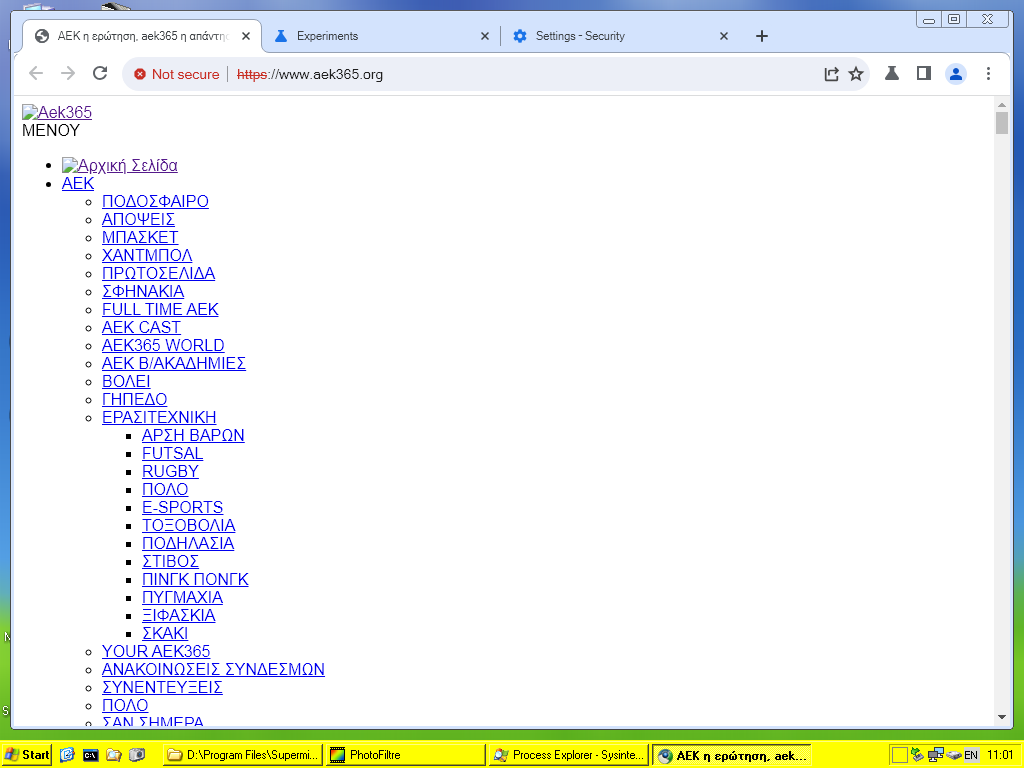Open the ΤΟΞΟΒΟΛΙΑ link
The width and height of the screenshot is (1024, 768).
click(189, 525)
